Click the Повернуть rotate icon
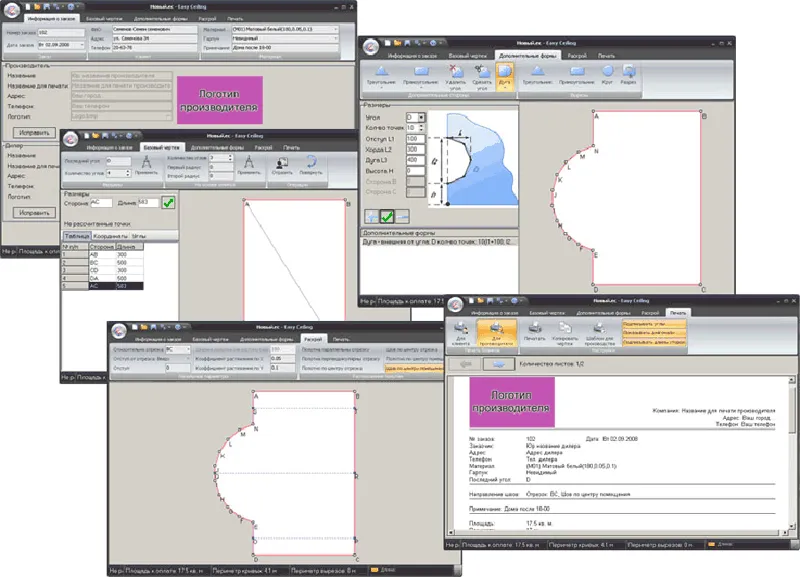 tap(311, 165)
